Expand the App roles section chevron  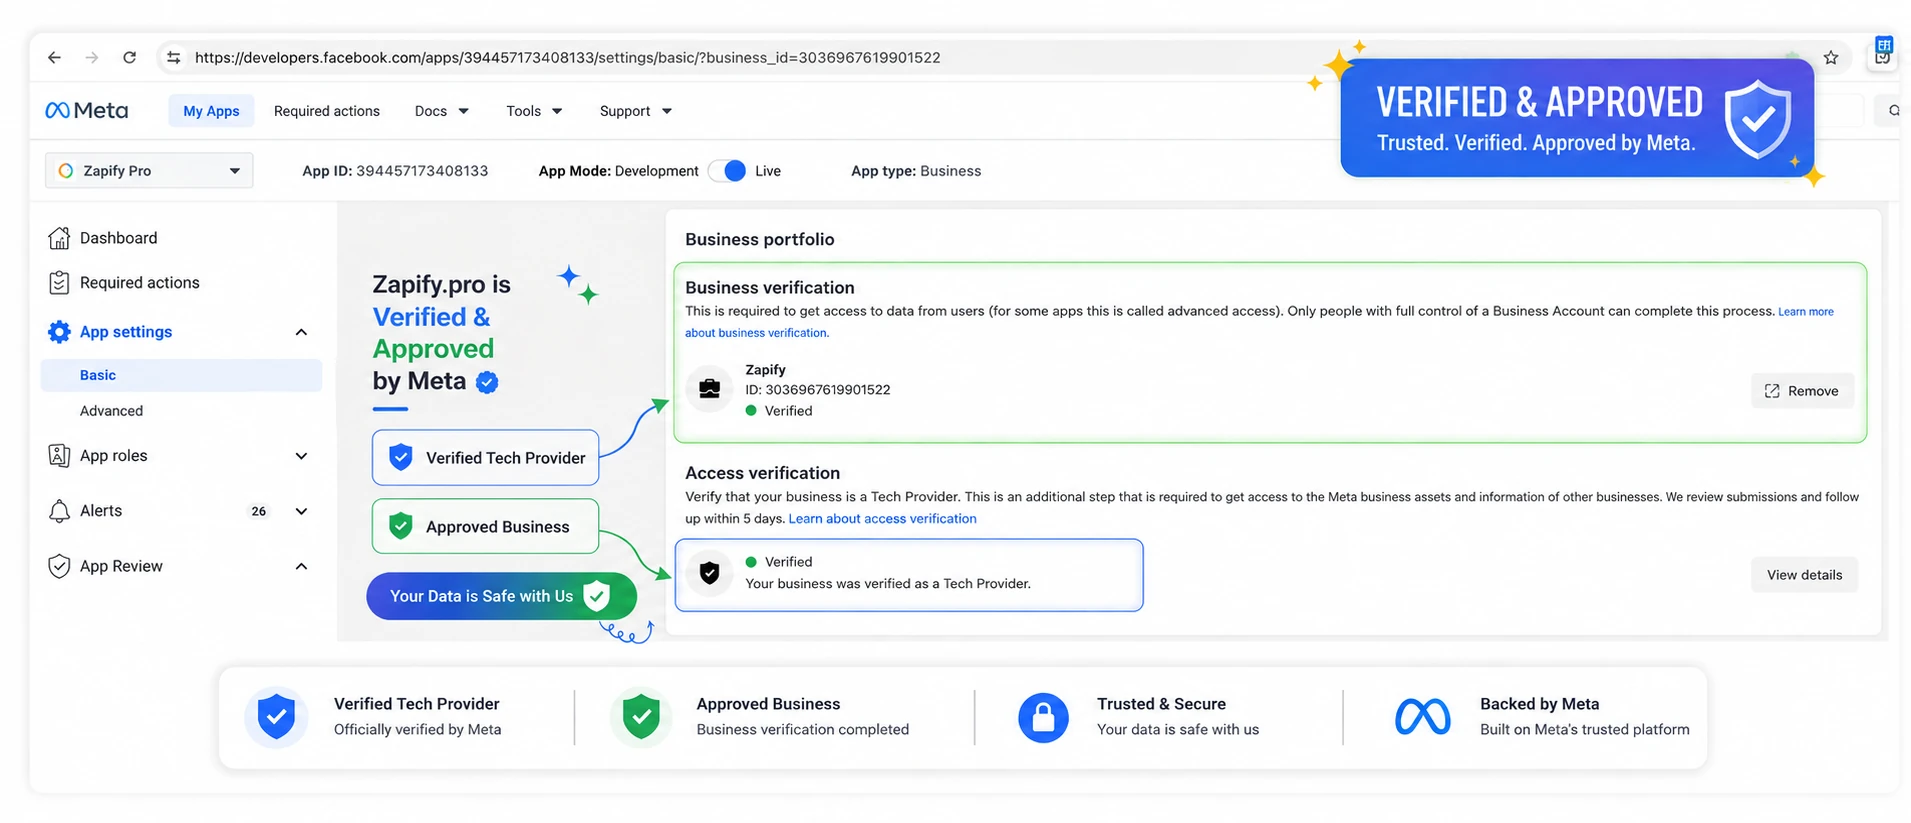point(301,456)
